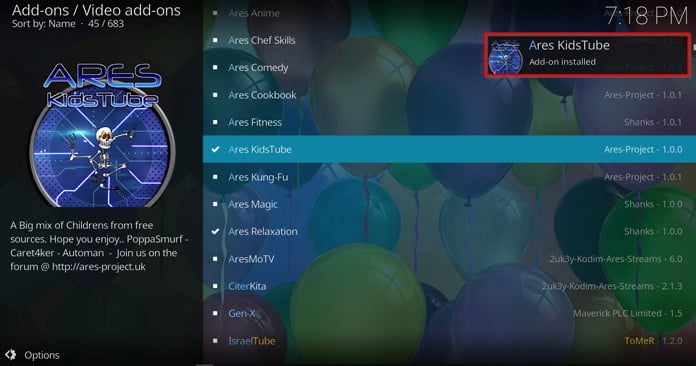Click bullet marker beside Ares Kung-Fu
Viewport: 696px width, 366px height.
click(x=215, y=177)
